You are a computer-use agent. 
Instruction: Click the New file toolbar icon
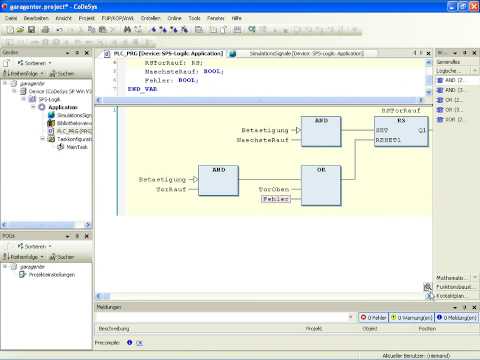10,30
